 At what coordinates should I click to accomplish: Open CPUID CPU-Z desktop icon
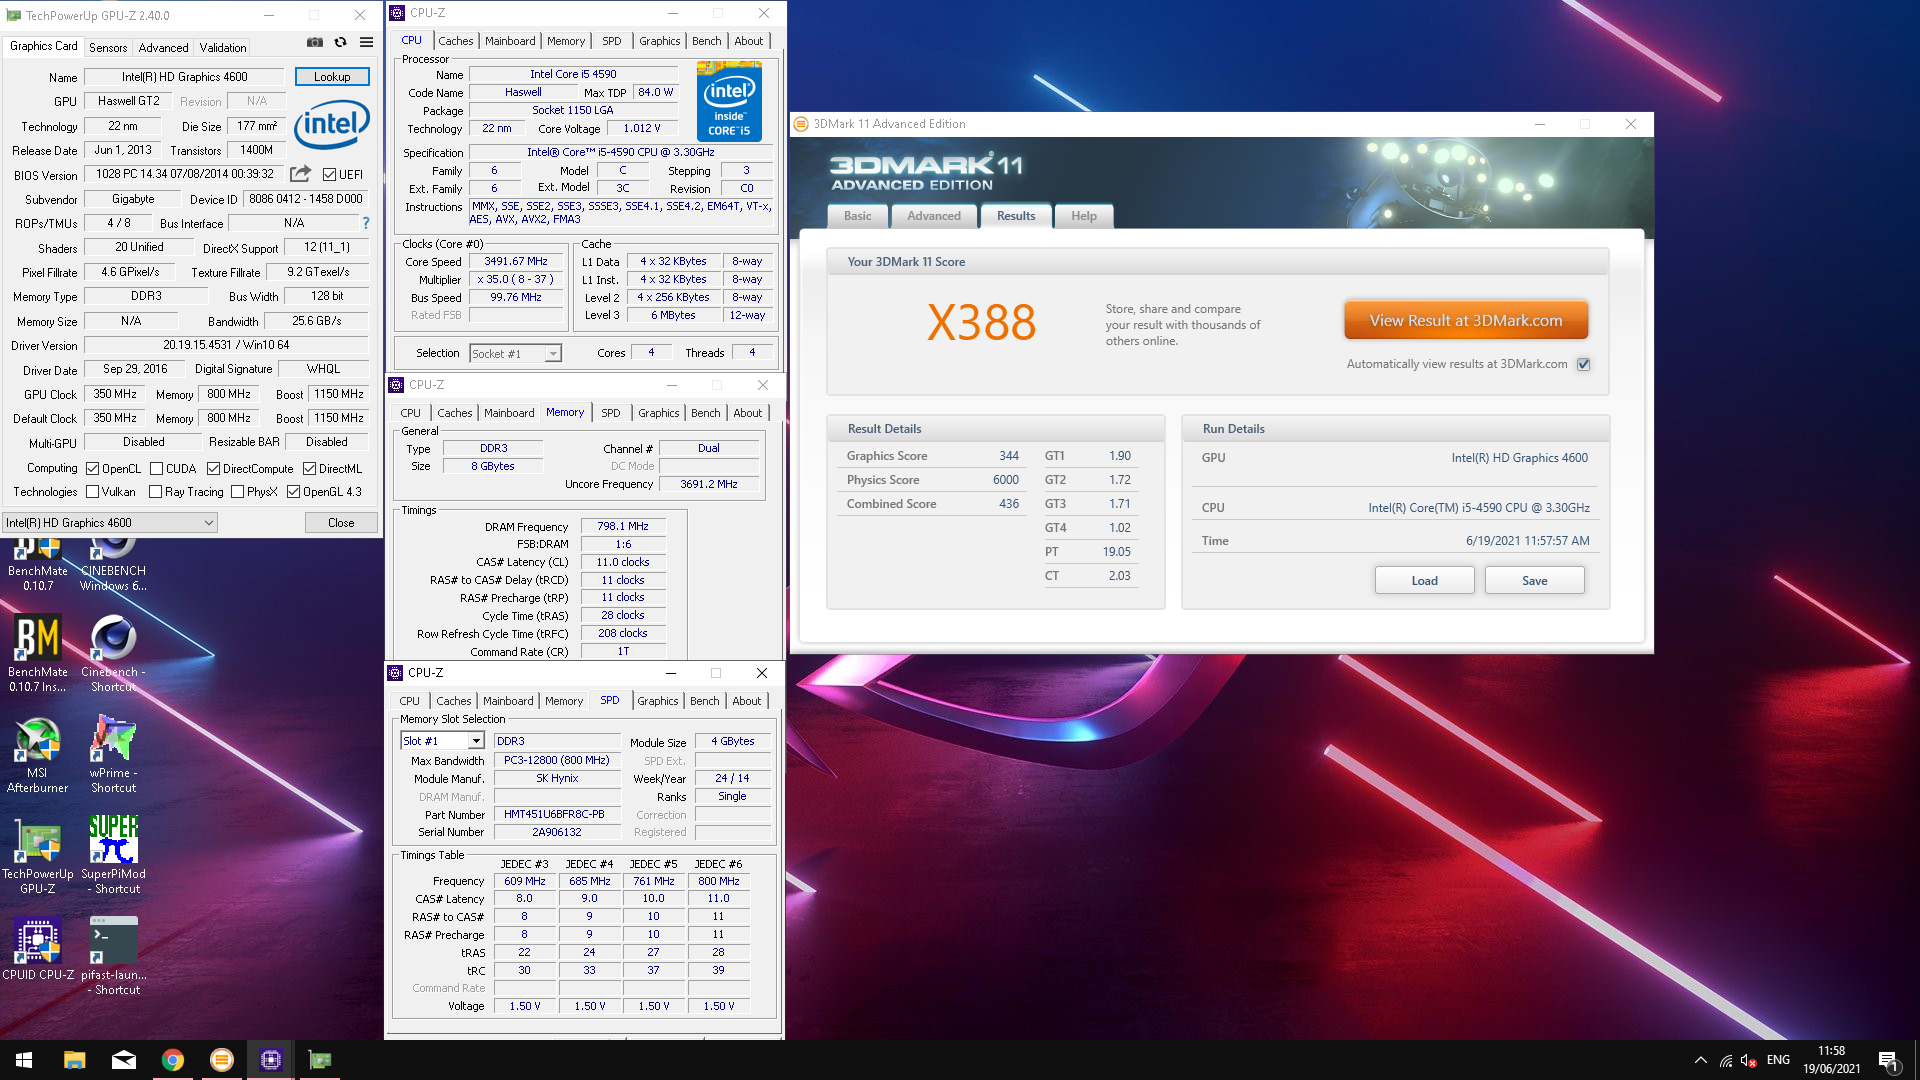(38, 950)
